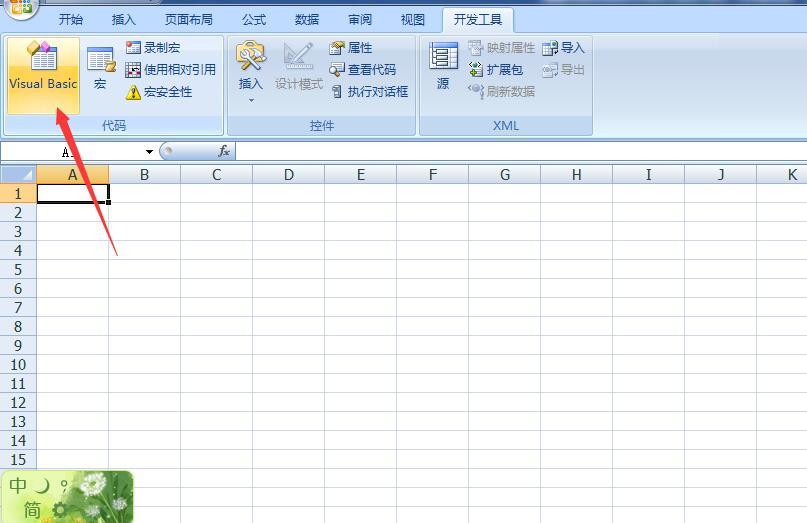Image resolution: width=807 pixels, height=523 pixels.
Task: Toggle 设计模式 design mode
Action: (299, 67)
